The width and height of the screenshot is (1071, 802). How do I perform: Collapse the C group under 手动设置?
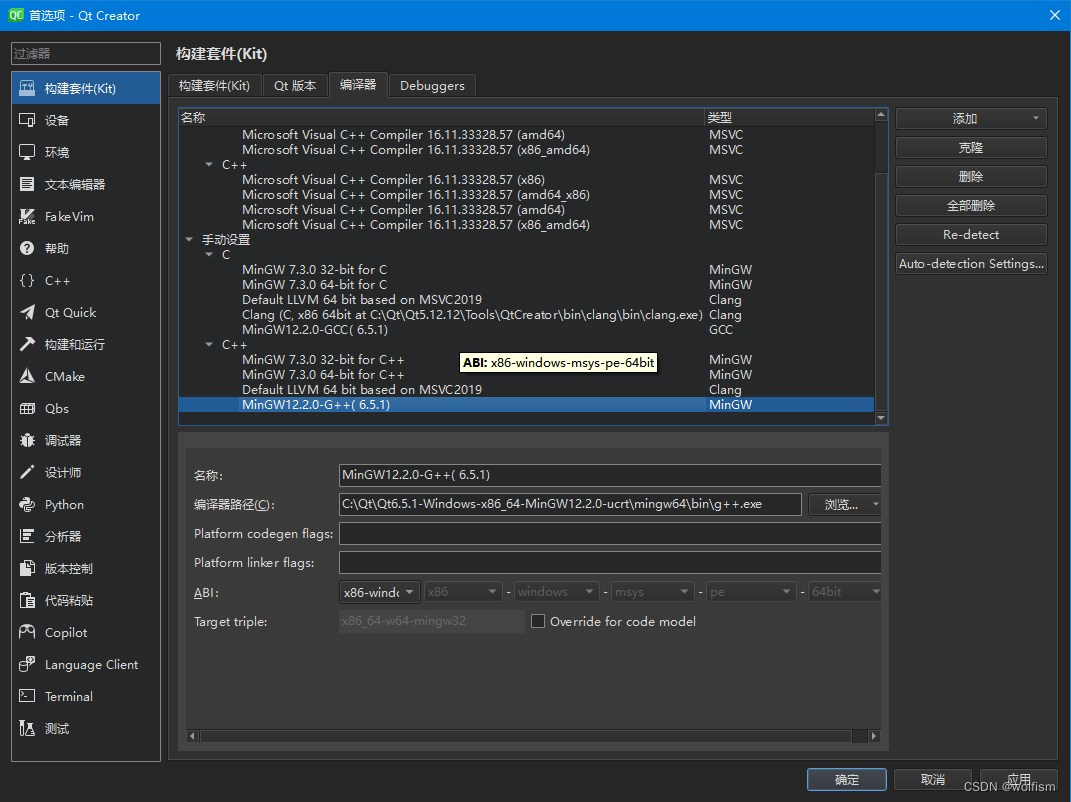[209, 255]
